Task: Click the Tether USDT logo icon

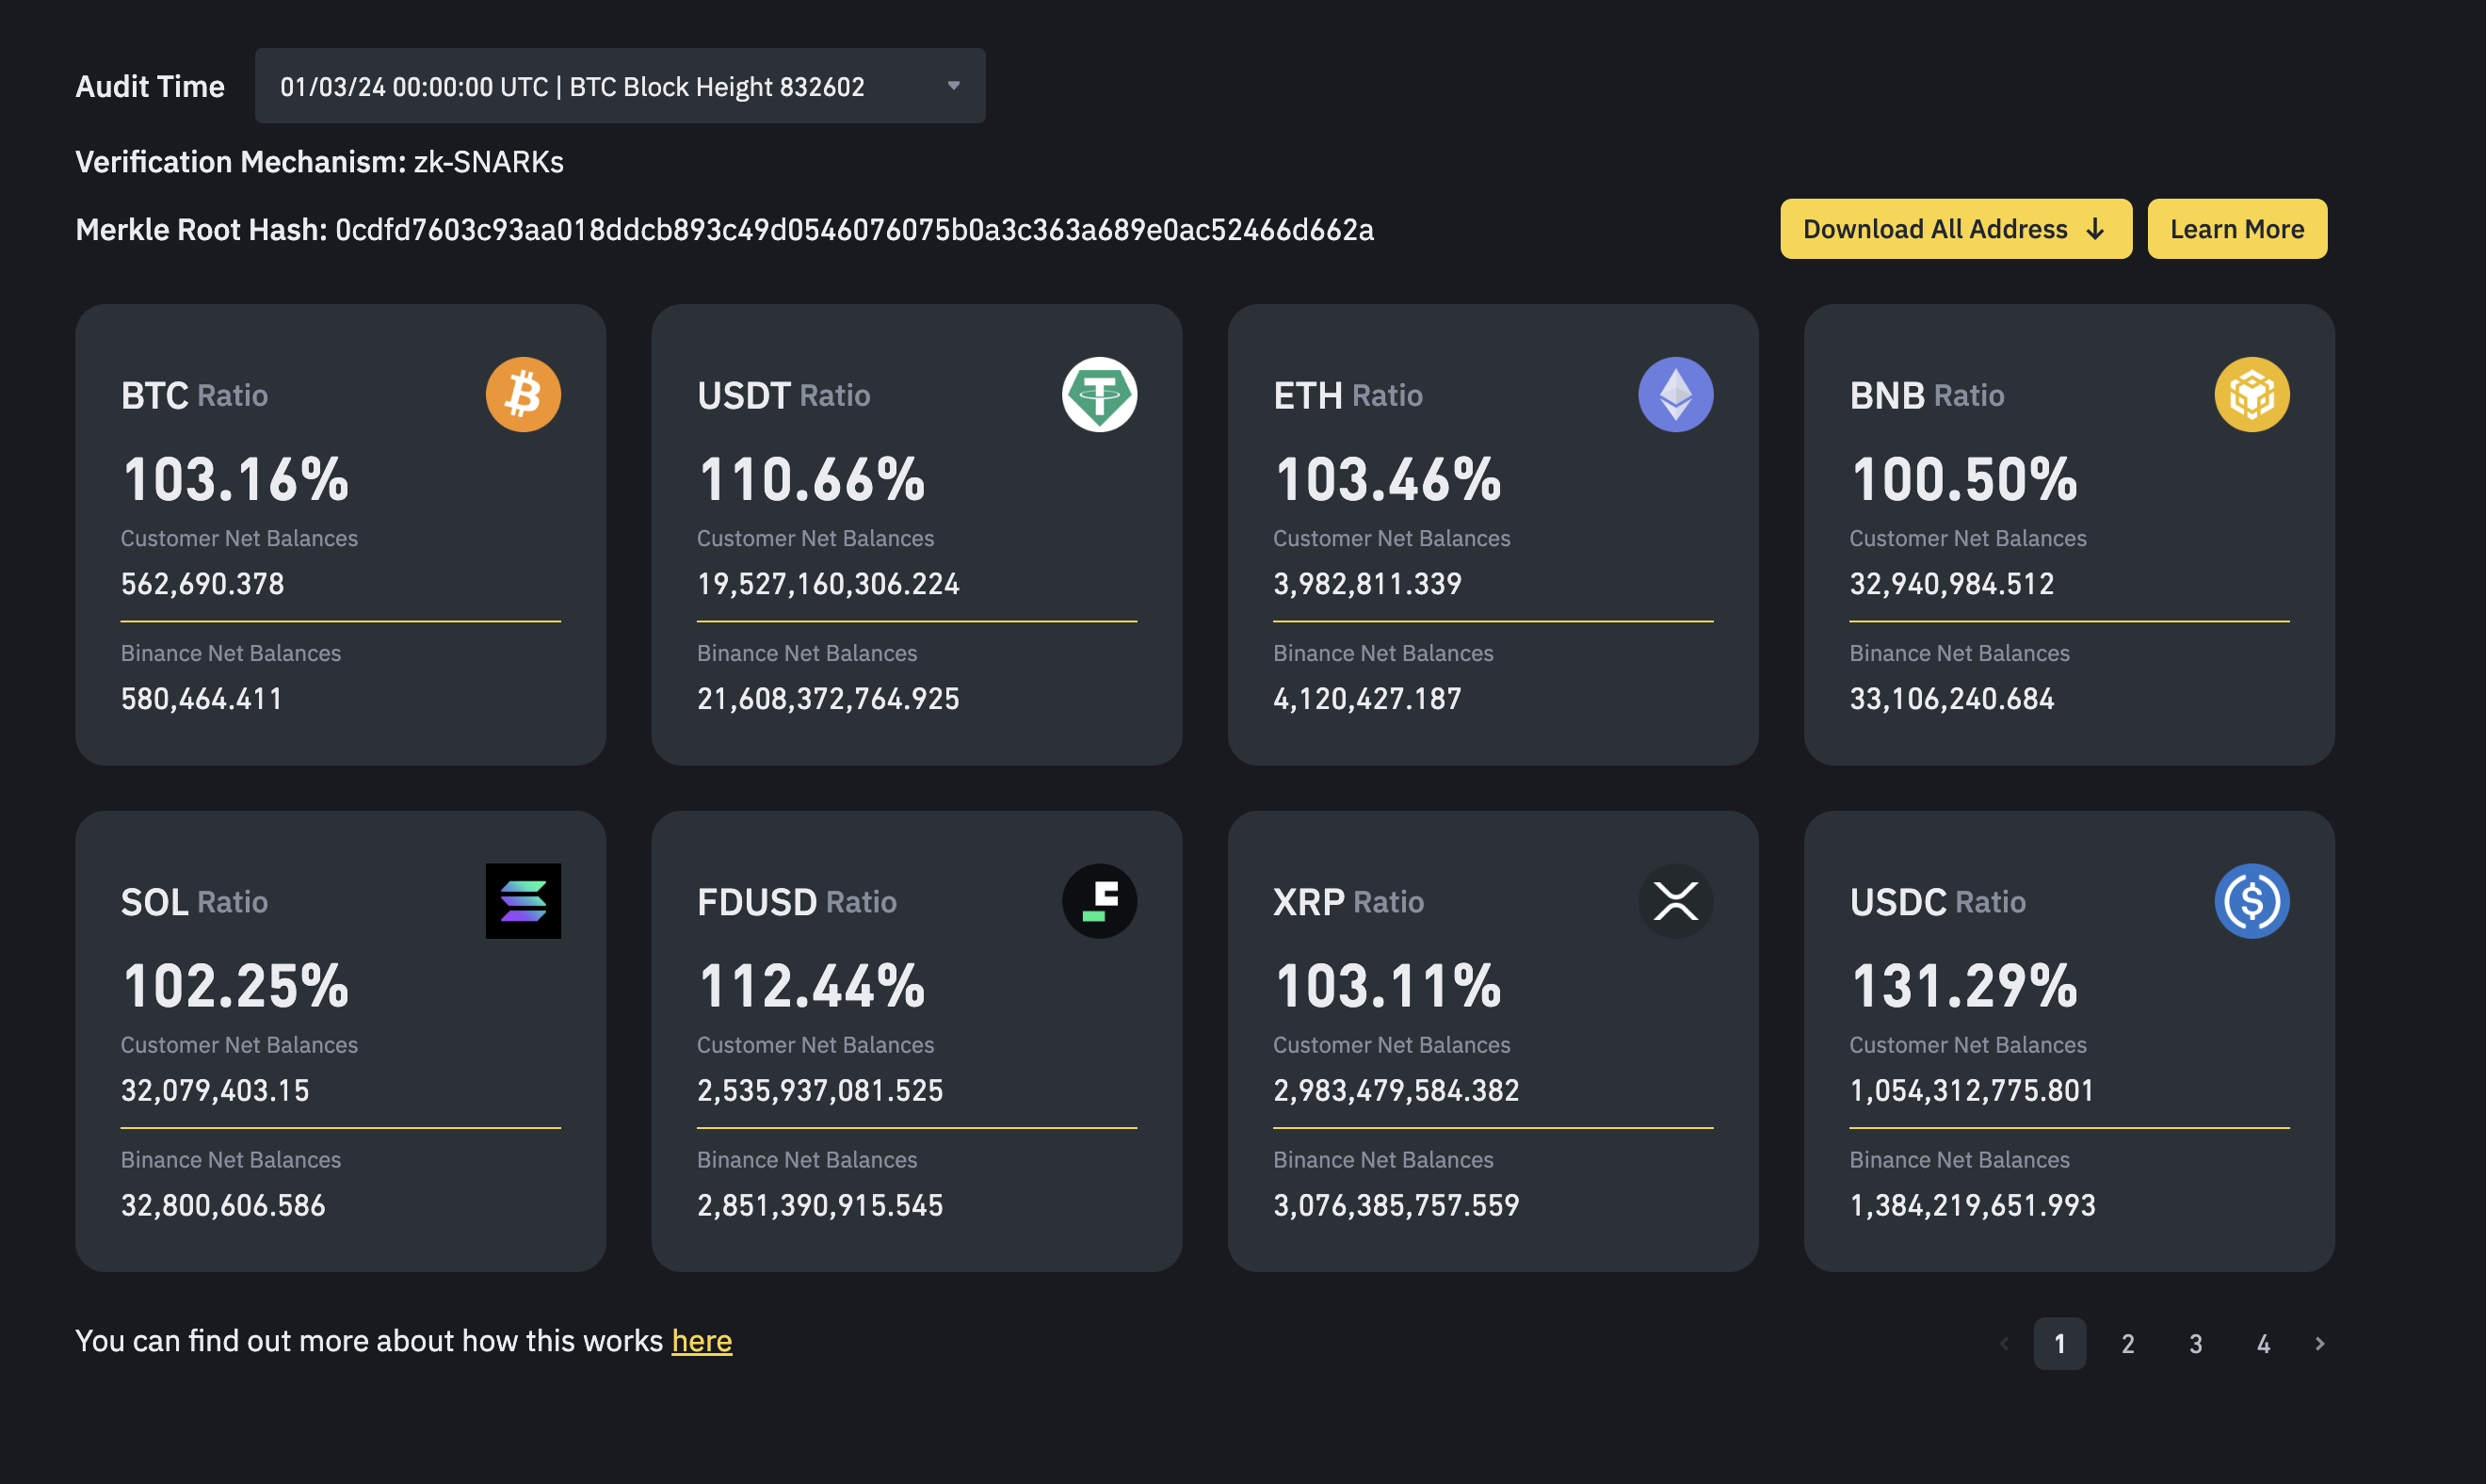Action: (1099, 395)
